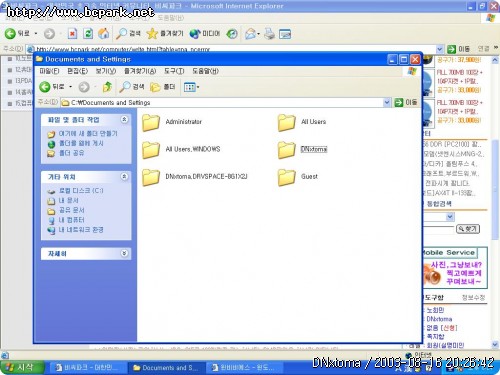Click DNxtoma link in webpage sidebar

[x=439, y=319]
